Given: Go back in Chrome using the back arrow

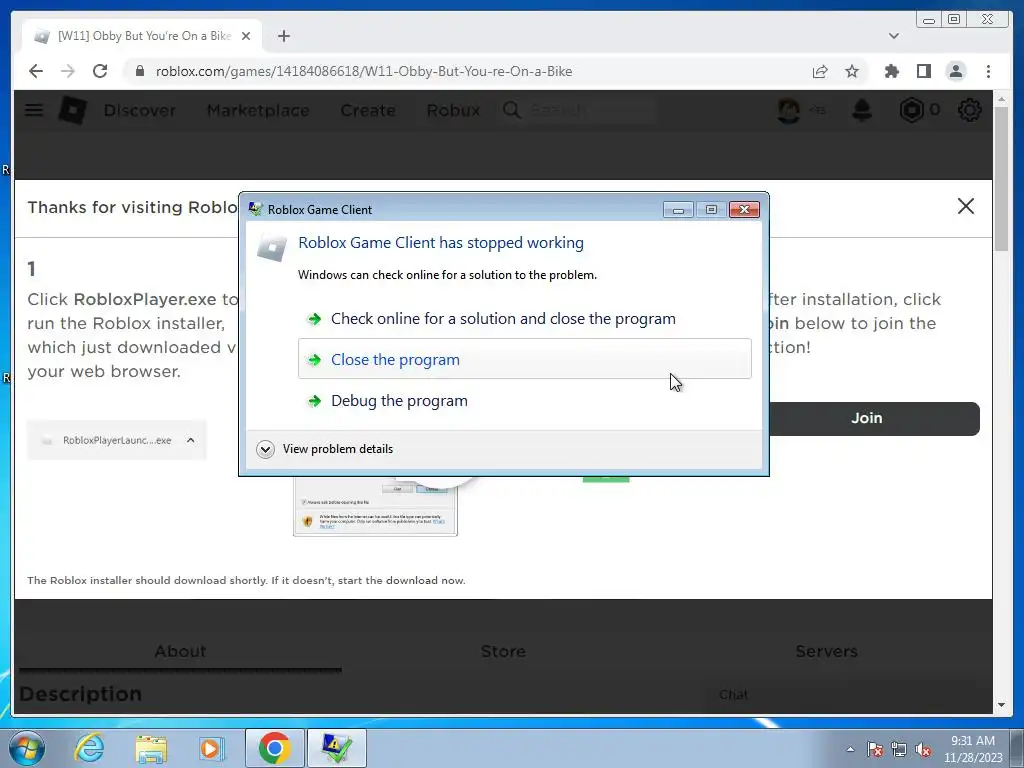Looking at the screenshot, I should (36, 71).
